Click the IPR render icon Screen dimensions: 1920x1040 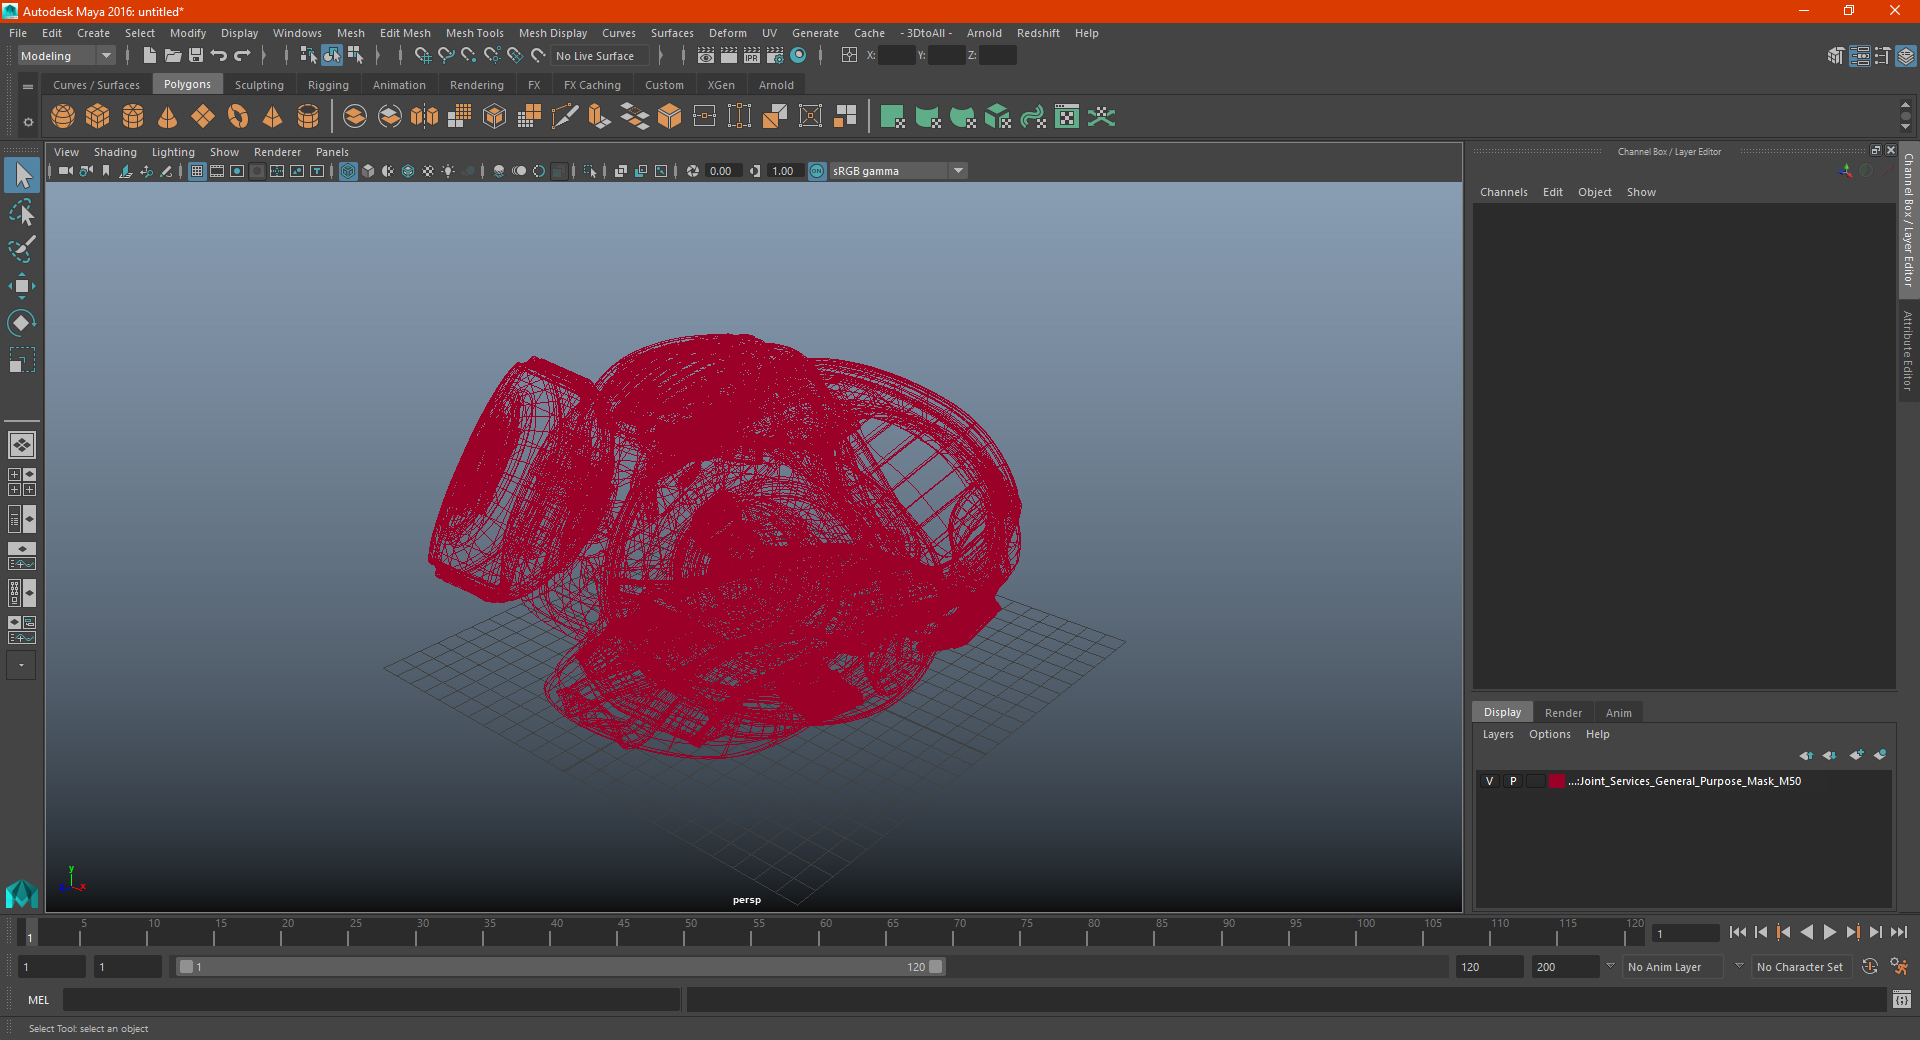pos(752,56)
